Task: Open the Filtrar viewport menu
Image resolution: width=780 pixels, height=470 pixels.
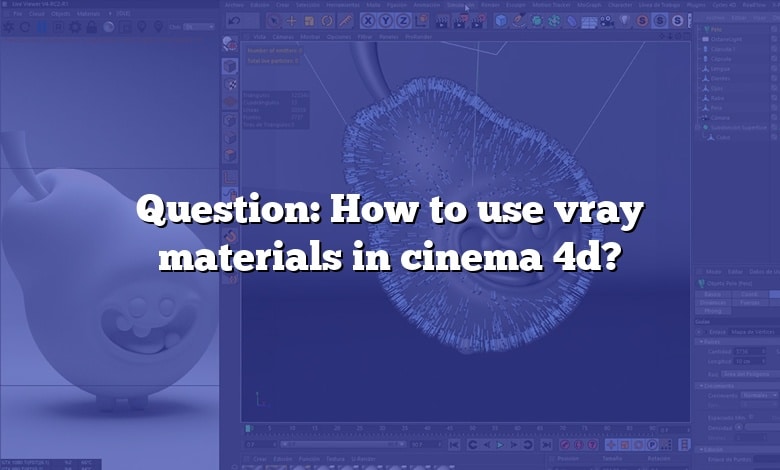Action: click(365, 37)
